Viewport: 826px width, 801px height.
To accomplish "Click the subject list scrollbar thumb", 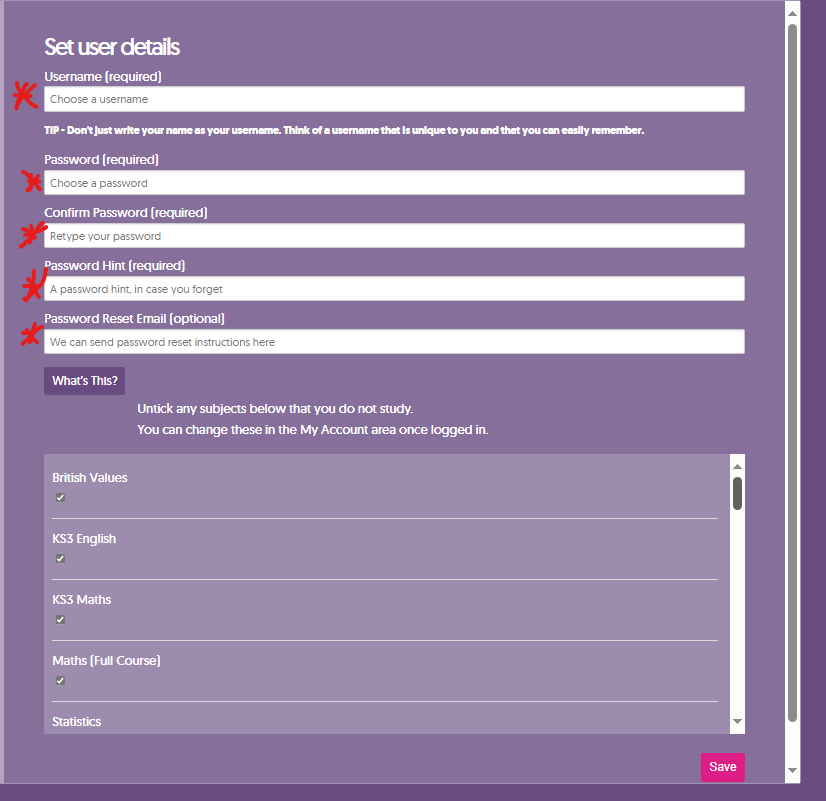I will point(737,495).
